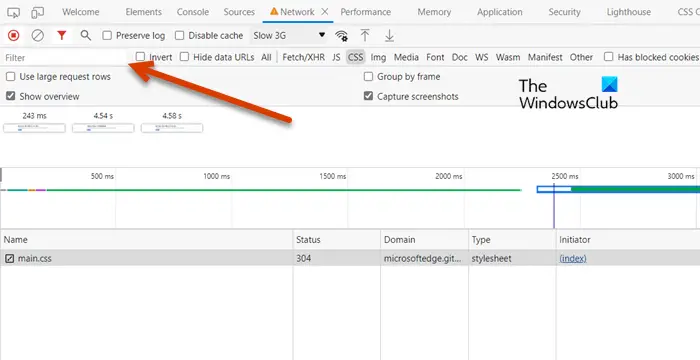This screenshot has height=360, width=700.
Task: Click the main.css file icon
Action: pos(10,258)
